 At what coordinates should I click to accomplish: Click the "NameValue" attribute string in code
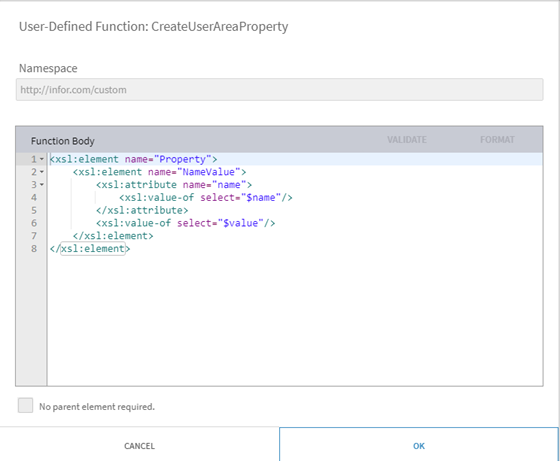209,172
